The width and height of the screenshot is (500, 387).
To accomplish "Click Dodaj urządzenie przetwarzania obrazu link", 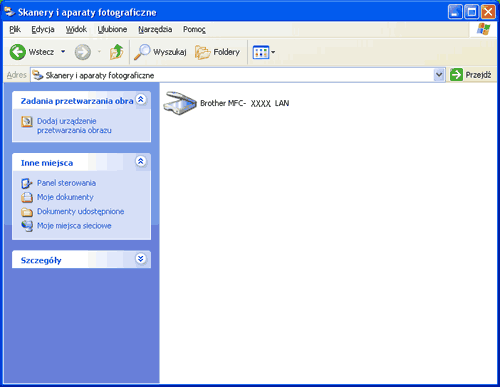I will tap(74, 126).
